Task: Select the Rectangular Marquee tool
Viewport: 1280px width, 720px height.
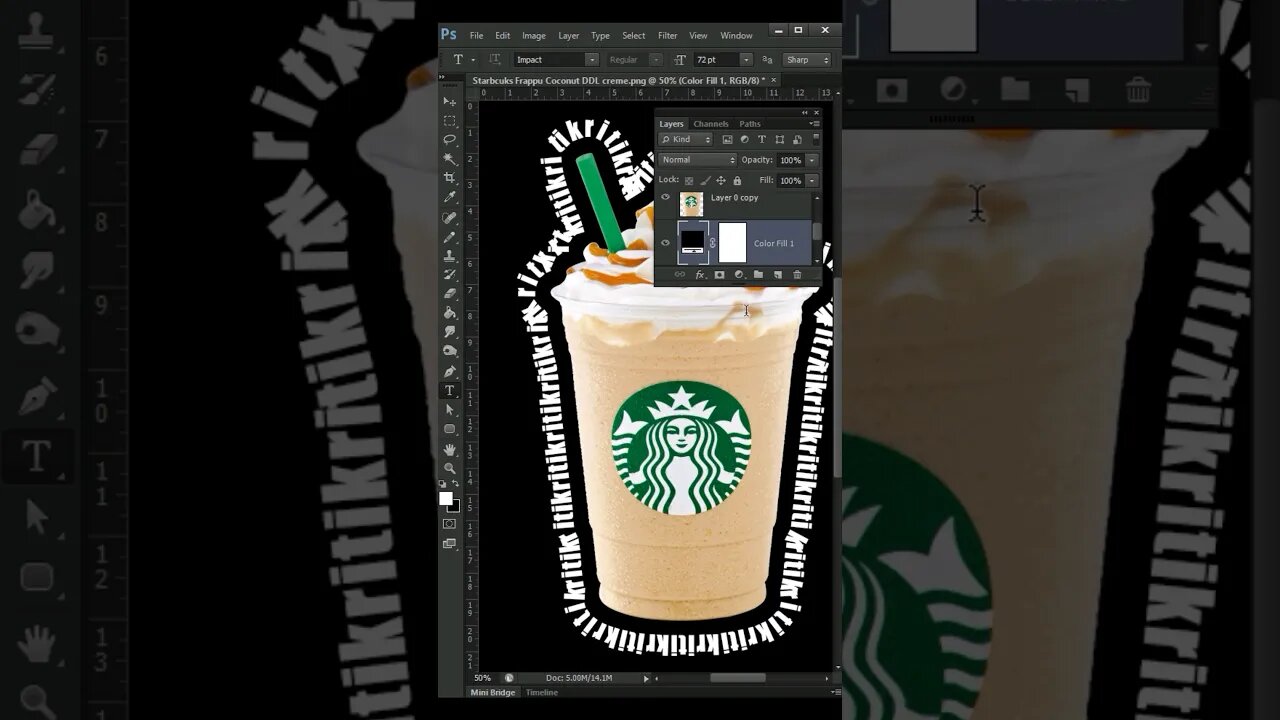Action: coord(450,121)
